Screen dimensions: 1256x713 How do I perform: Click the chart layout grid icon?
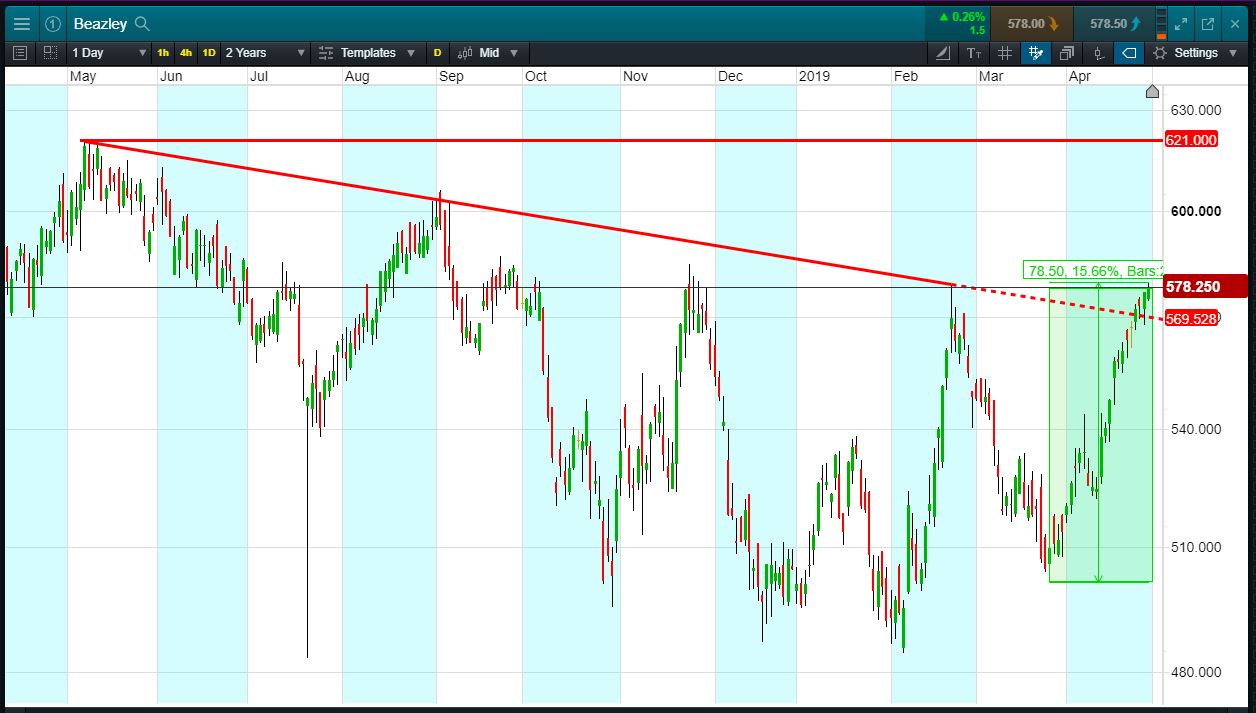tap(50, 52)
